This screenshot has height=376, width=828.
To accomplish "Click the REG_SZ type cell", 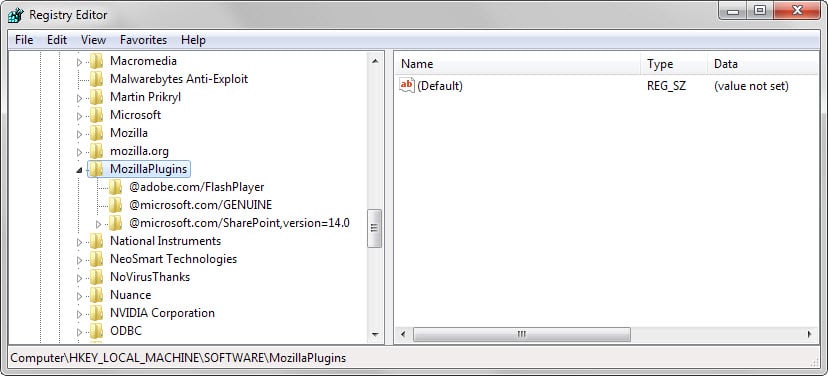I will (x=666, y=86).
